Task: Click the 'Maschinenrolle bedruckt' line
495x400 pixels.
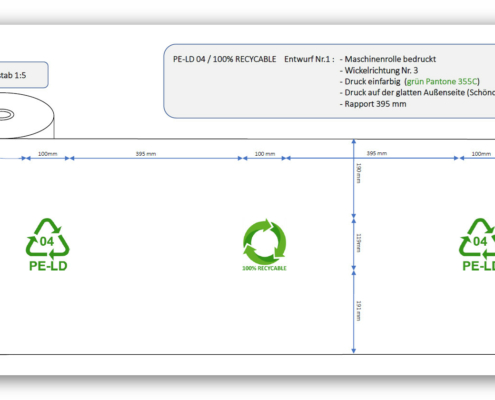Action: click(388, 59)
